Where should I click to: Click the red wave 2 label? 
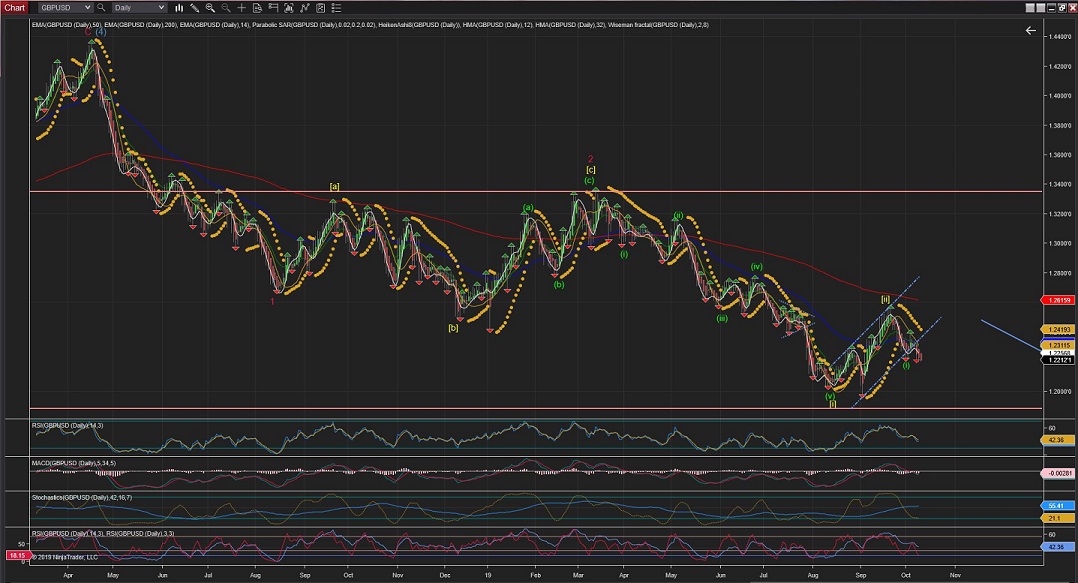[x=590, y=159]
